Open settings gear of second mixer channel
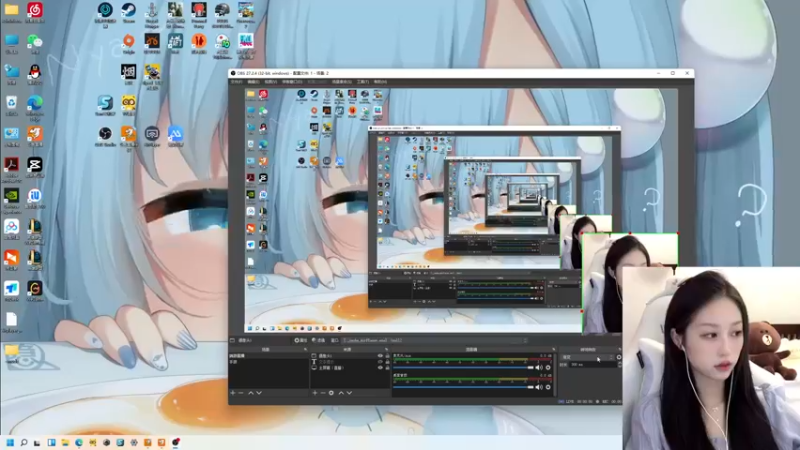The width and height of the screenshot is (800, 450). 548,387
